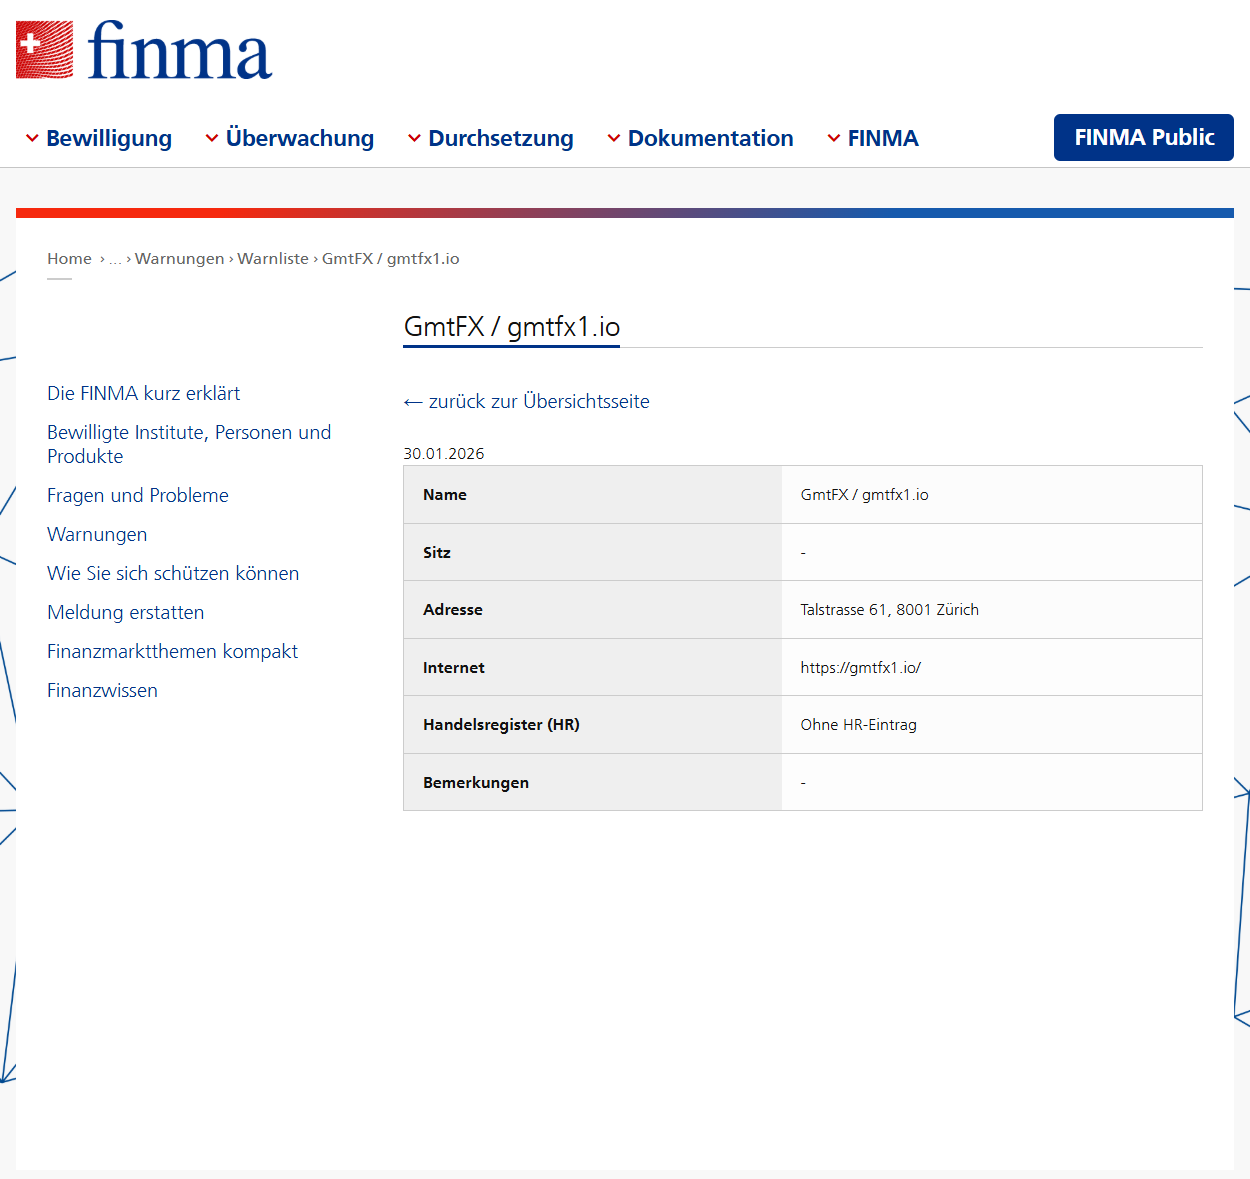Click the FINMA logo
Image resolution: width=1250 pixels, height=1179 pixels.
coord(144,50)
